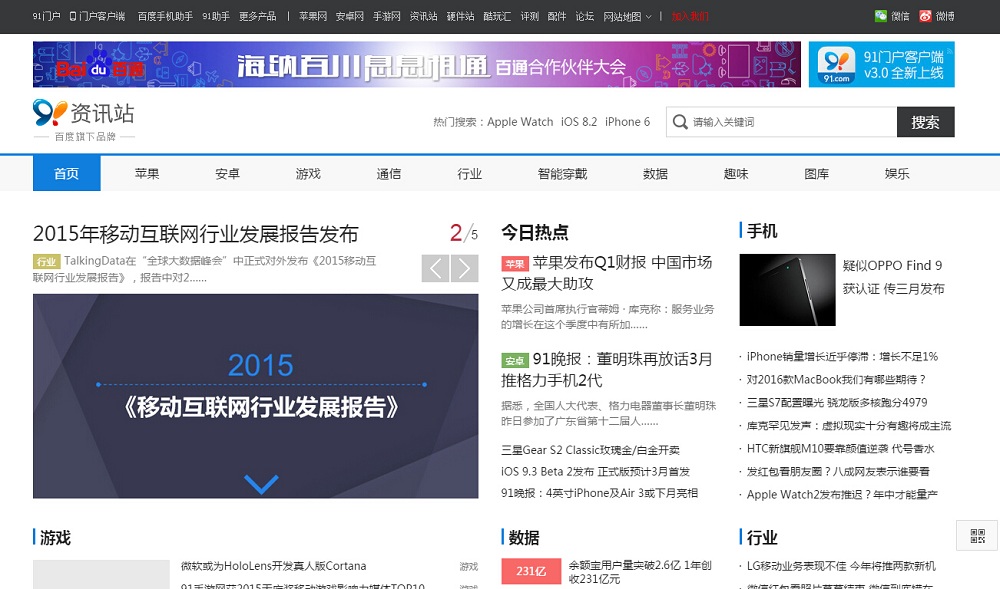This screenshot has height=589, width=1000.
Task: Open Apple Watch2发布推迟 article
Action: click(842, 495)
